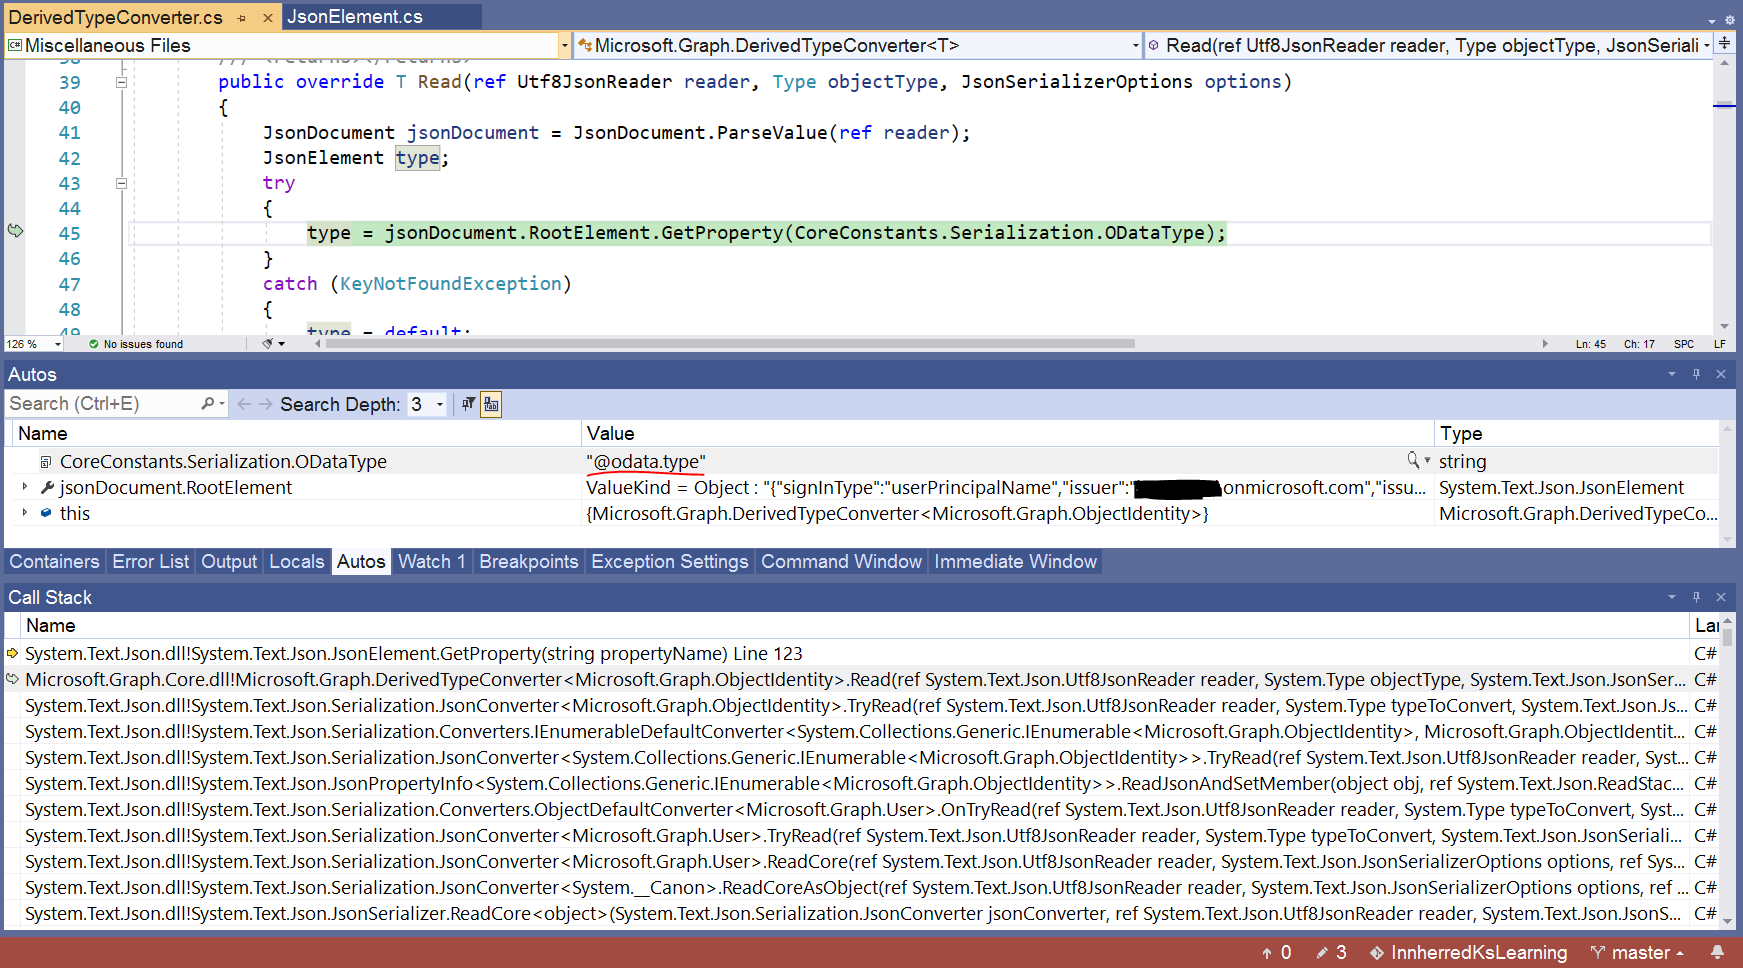Viewport: 1743px width, 968px height.
Task: Switch to the JsonElement.cs tab
Action: pyautogui.click(x=355, y=16)
